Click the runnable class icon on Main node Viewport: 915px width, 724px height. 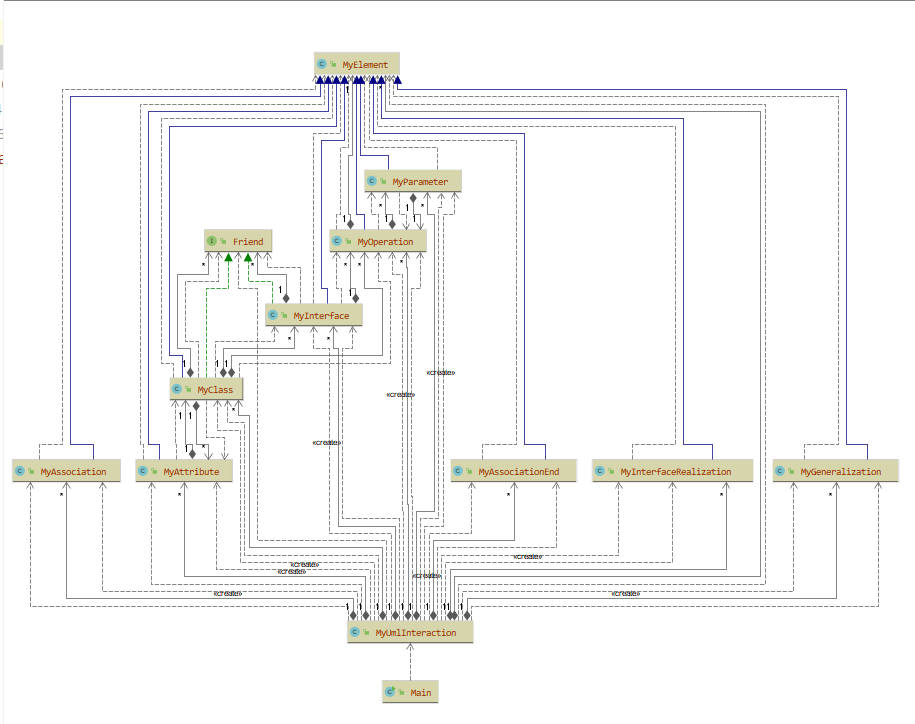pos(390,692)
